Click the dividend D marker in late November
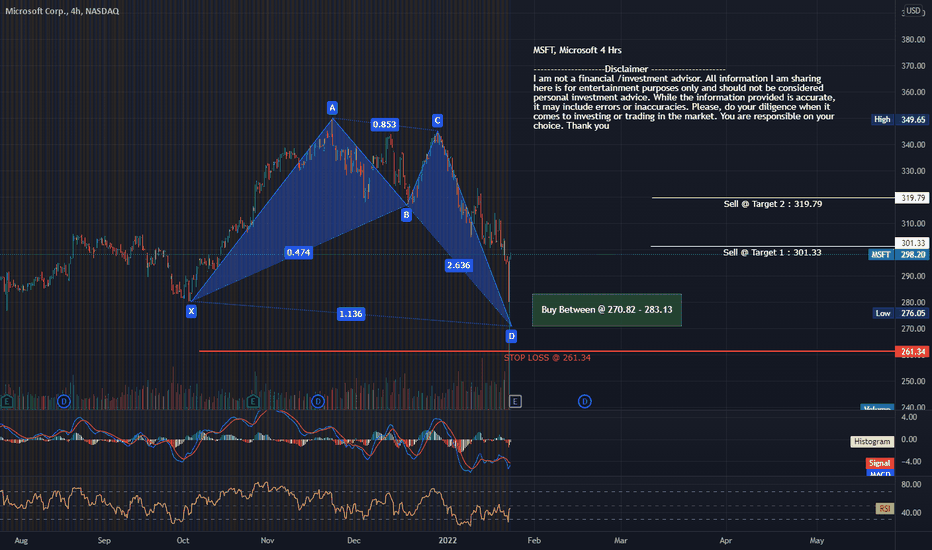The width and height of the screenshot is (932, 550). click(x=318, y=401)
